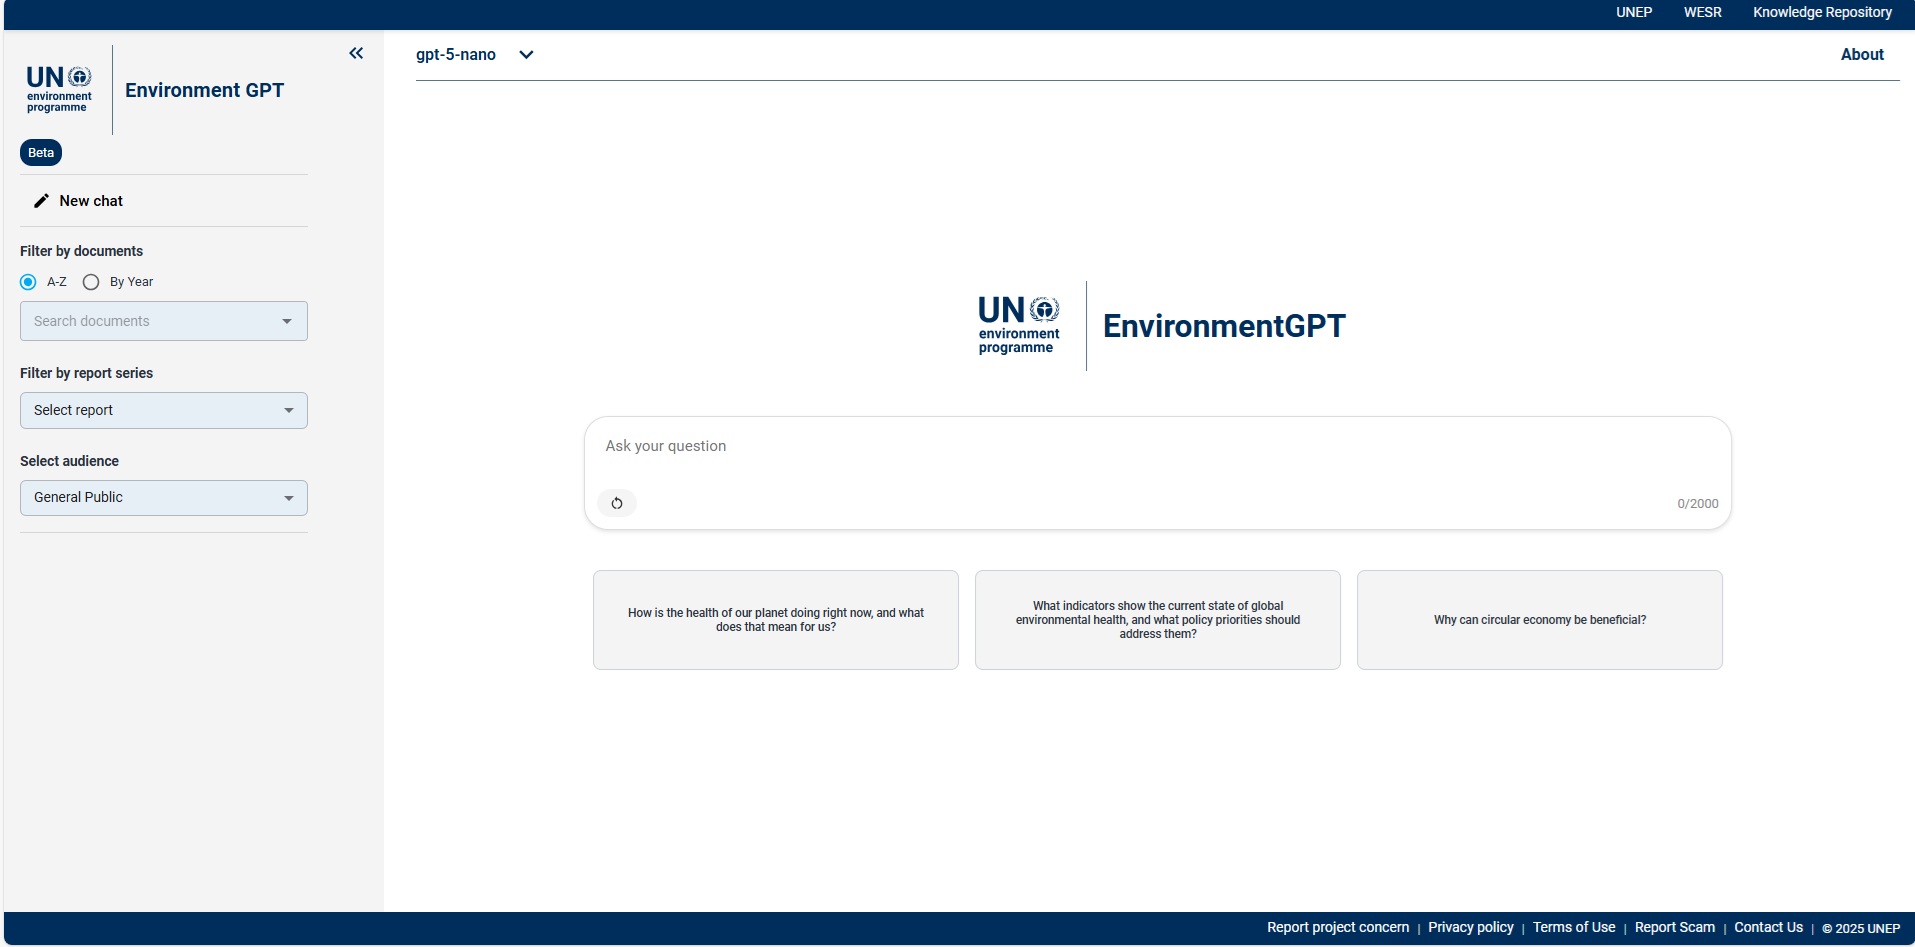This screenshot has width=1915, height=947.
Task: Open the About page link
Action: (1861, 55)
